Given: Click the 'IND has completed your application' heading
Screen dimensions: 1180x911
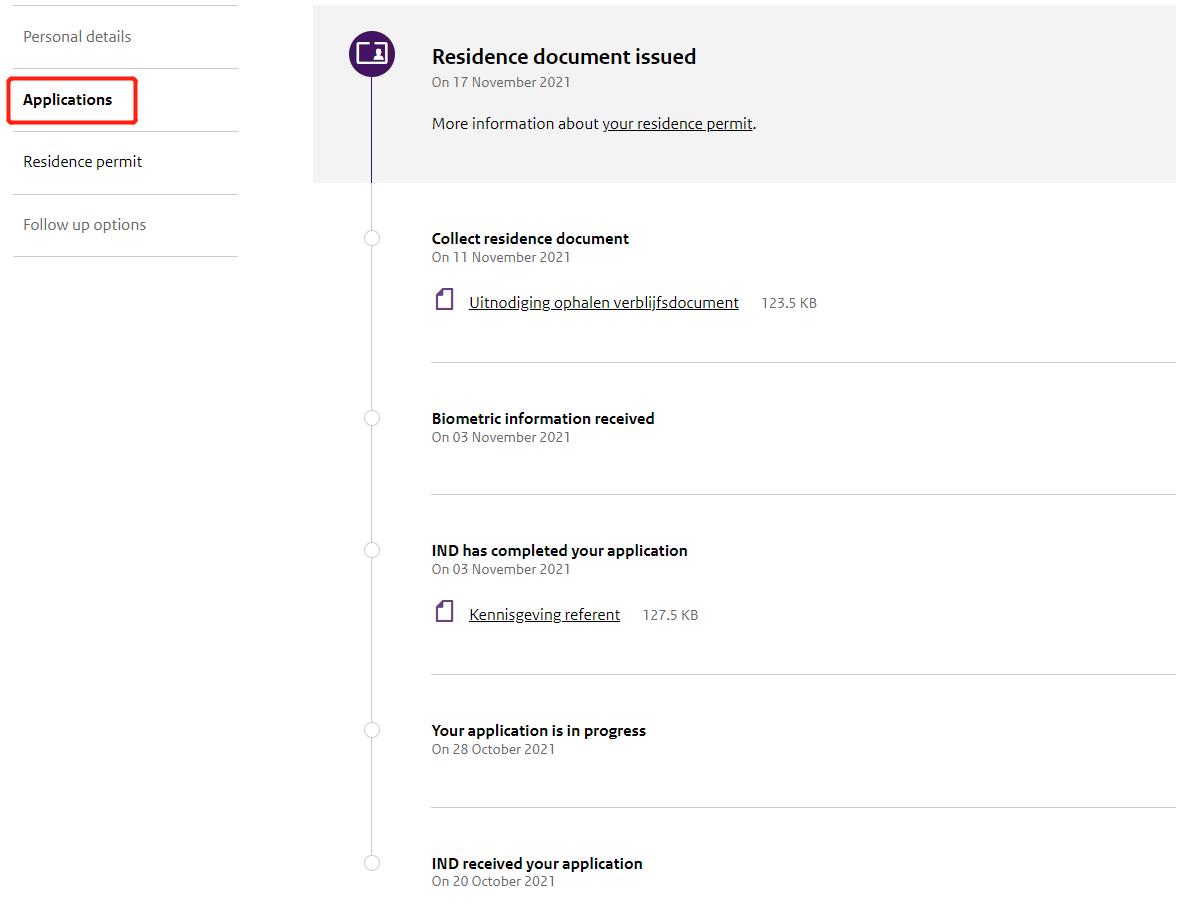Looking at the screenshot, I should tap(559, 551).
